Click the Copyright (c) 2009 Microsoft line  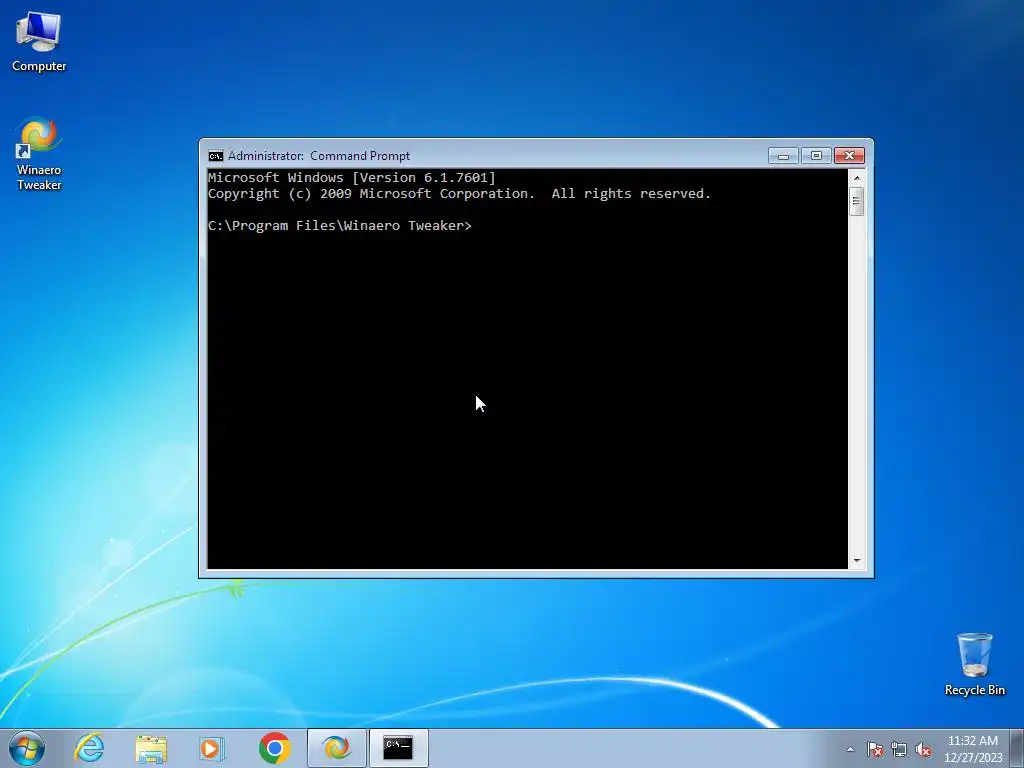pos(459,194)
